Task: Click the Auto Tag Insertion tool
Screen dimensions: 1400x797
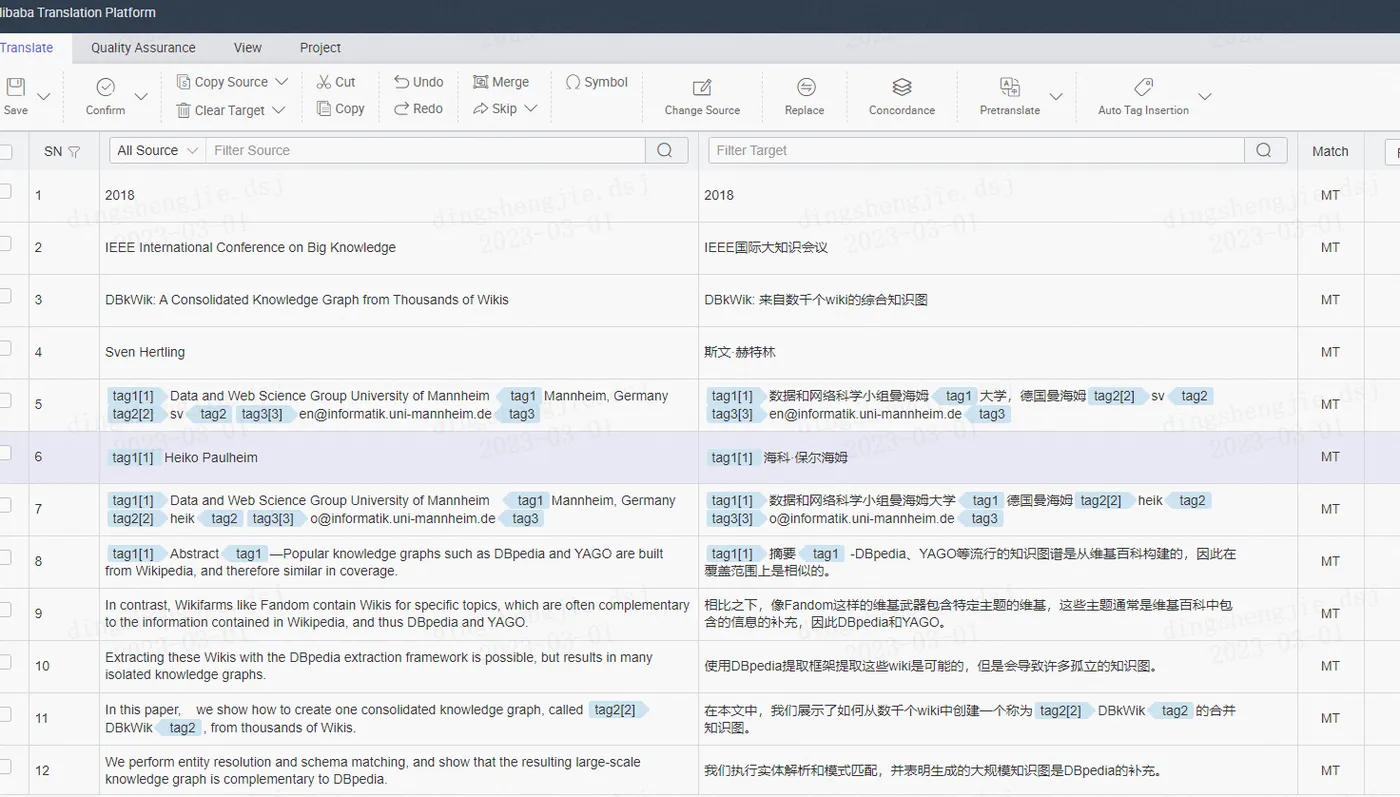Action: [1143, 96]
